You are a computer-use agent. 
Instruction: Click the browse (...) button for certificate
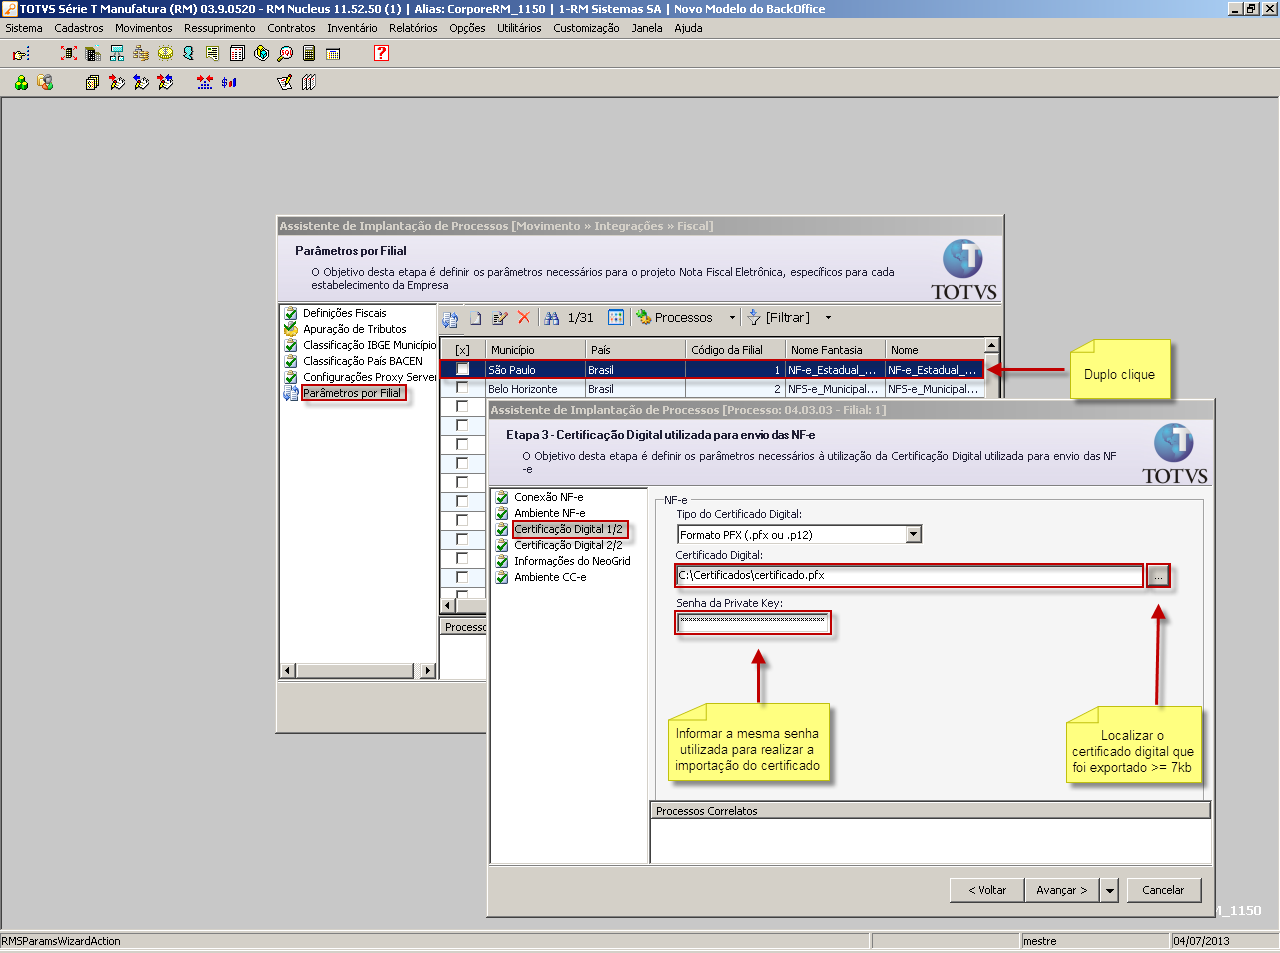1158,576
